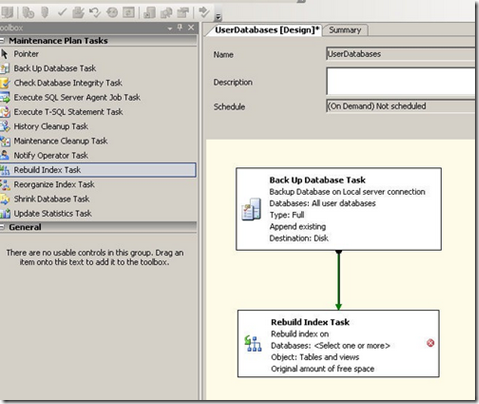Collapse the General toolbox group
The width and height of the screenshot is (479, 404).
[x=2, y=227]
